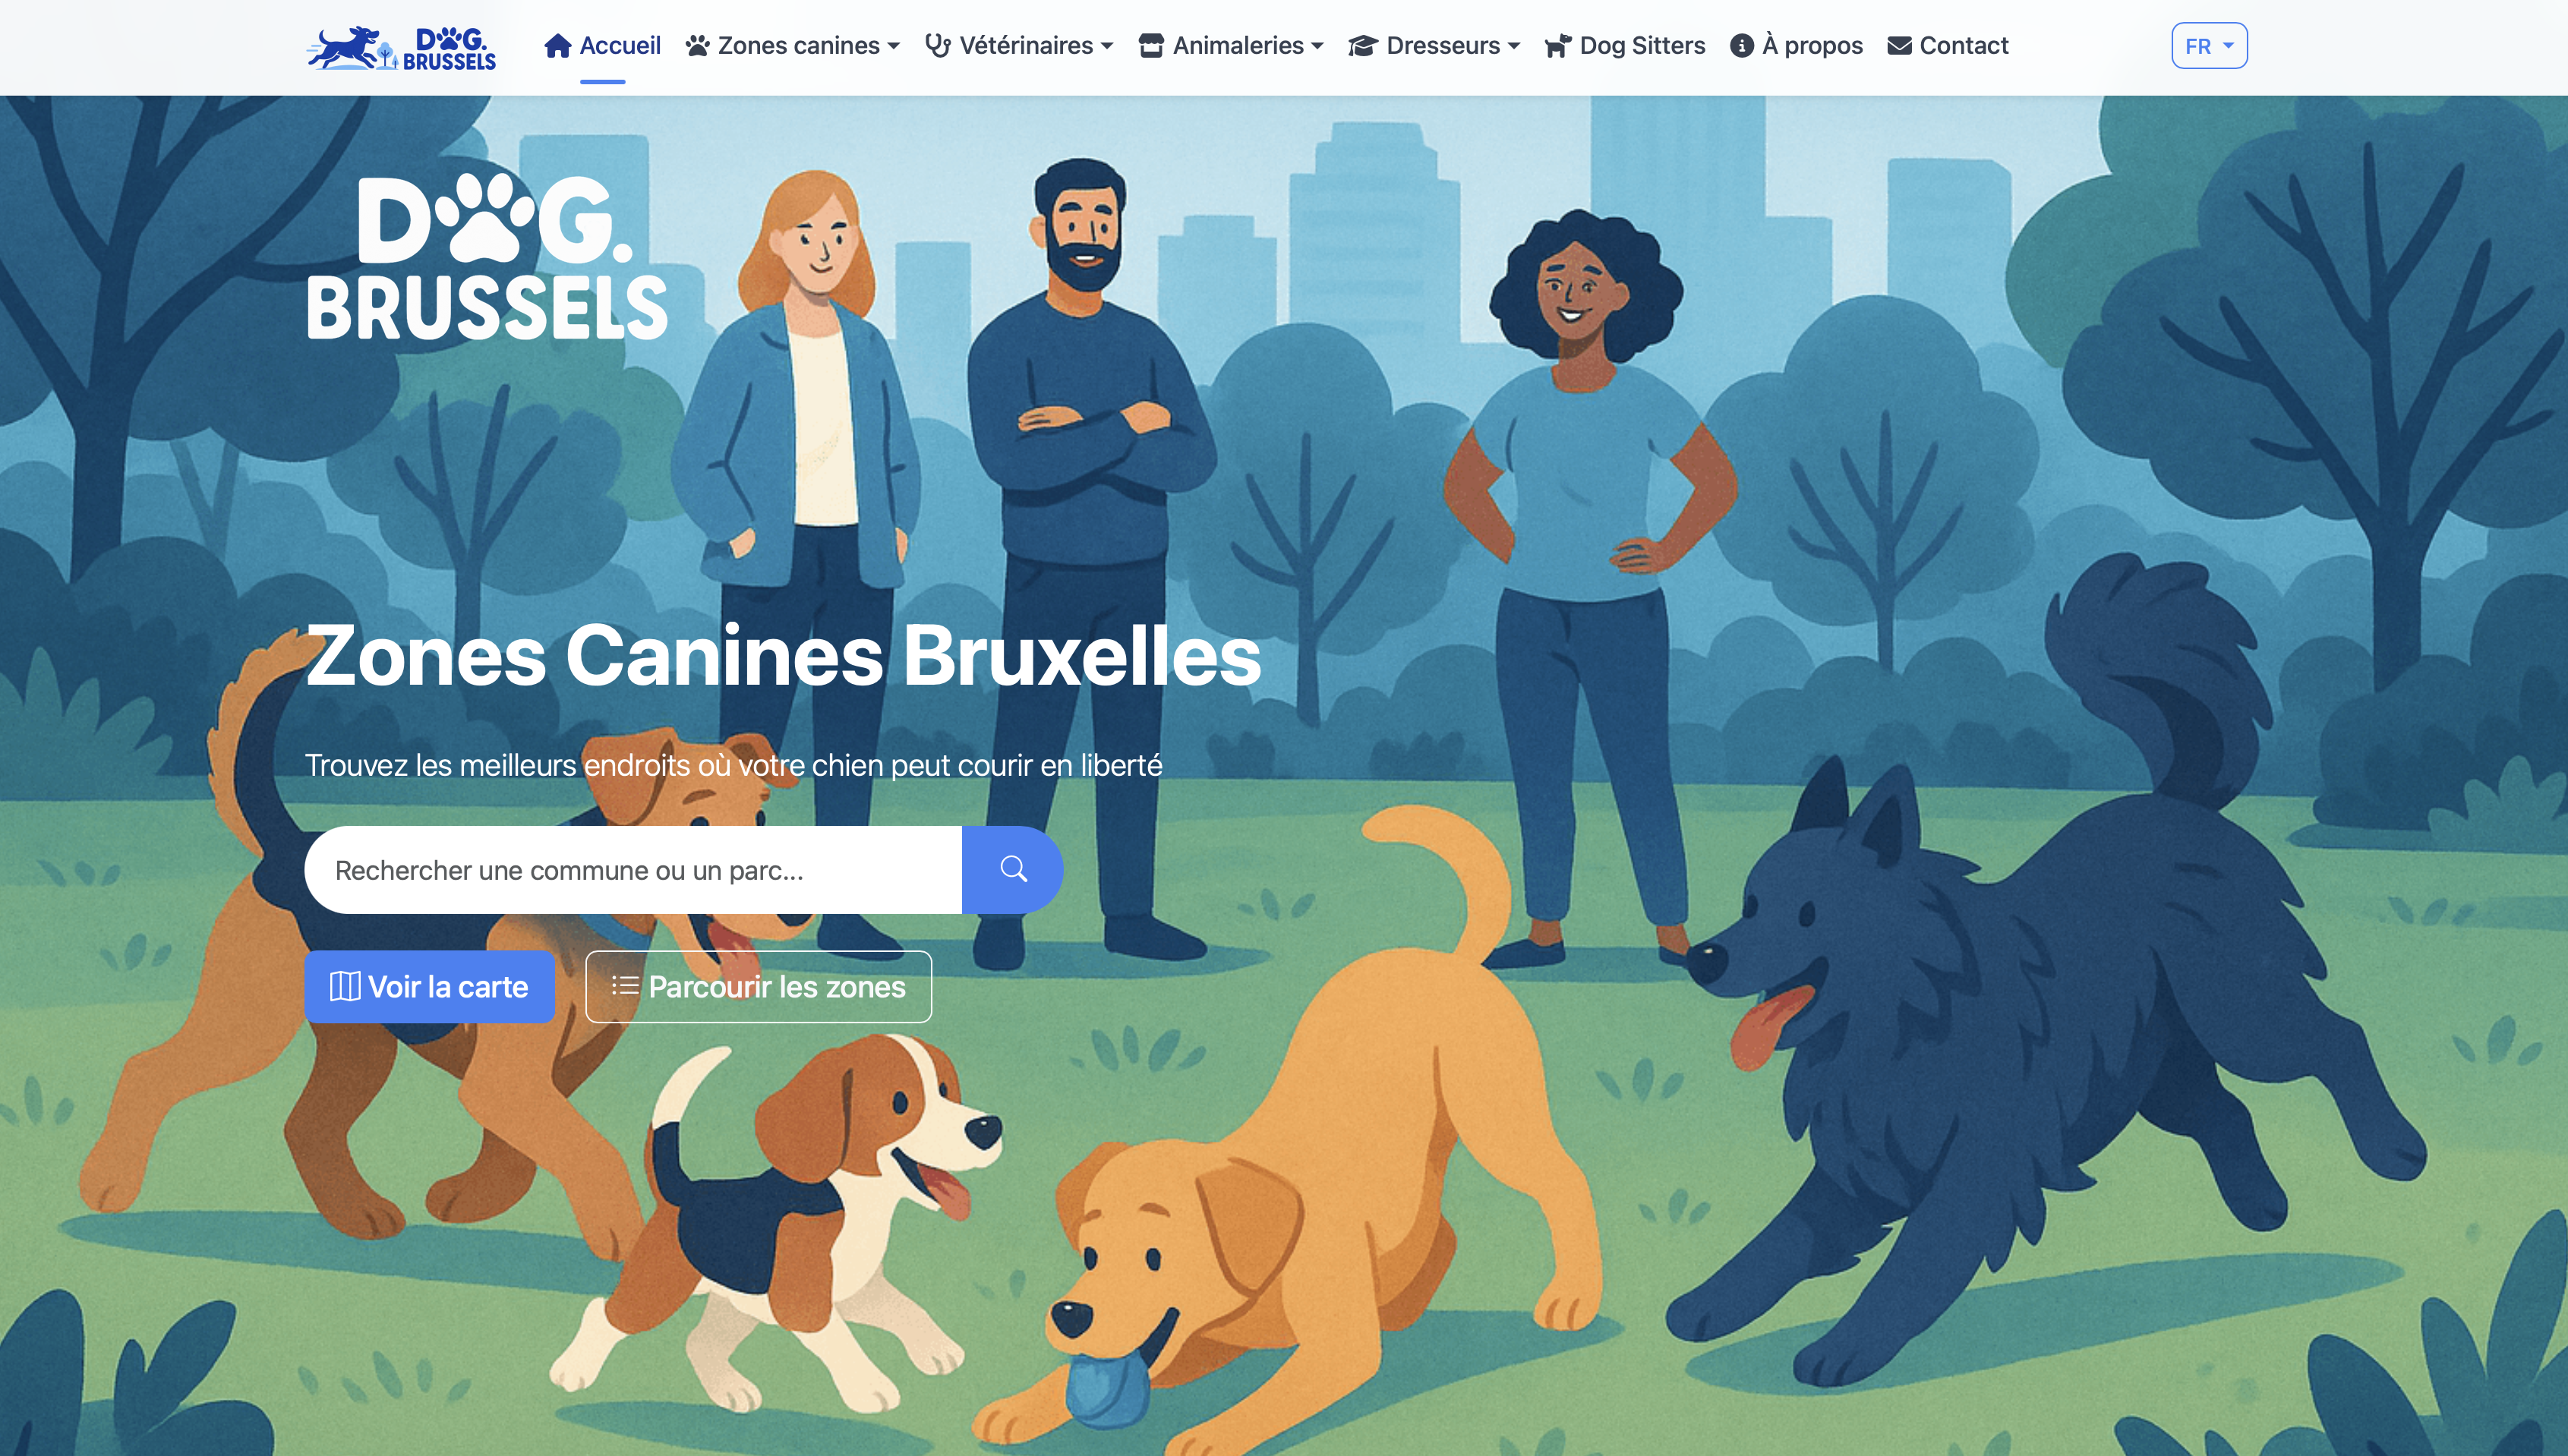2568x1456 pixels.
Task: Expand the Animaleries dropdown menu
Action: pyautogui.click(x=1231, y=46)
